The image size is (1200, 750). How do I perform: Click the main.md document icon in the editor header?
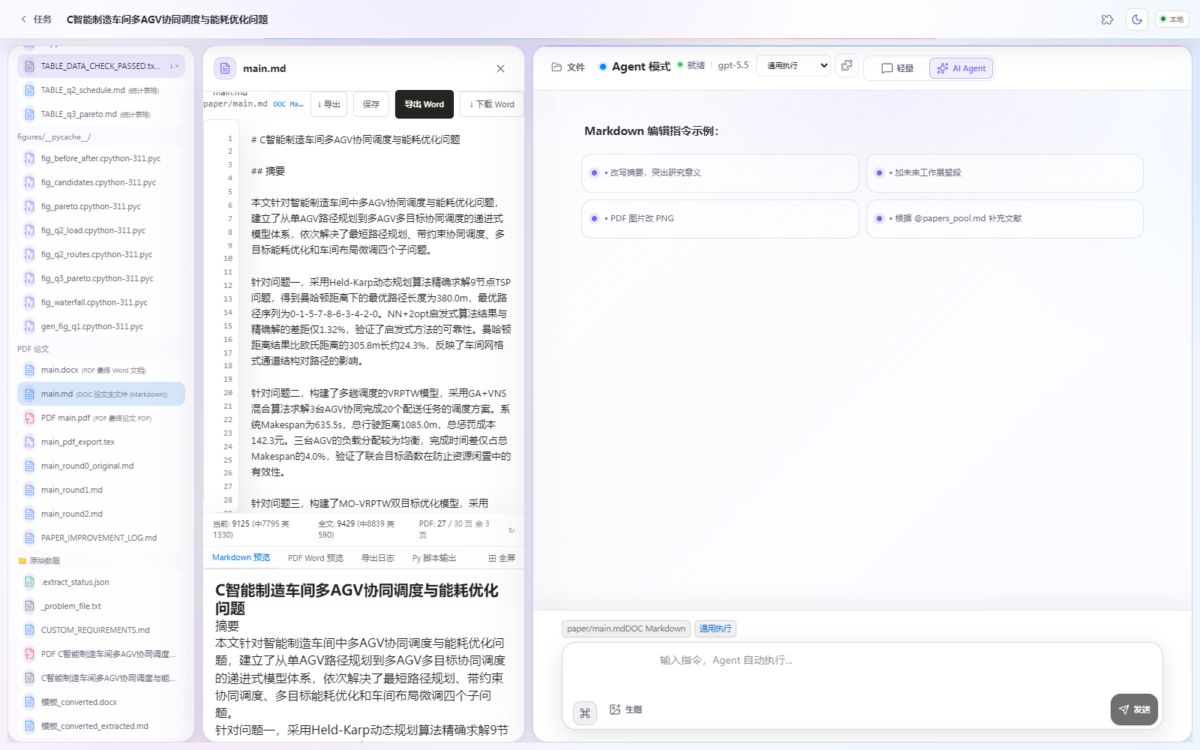[225, 68]
